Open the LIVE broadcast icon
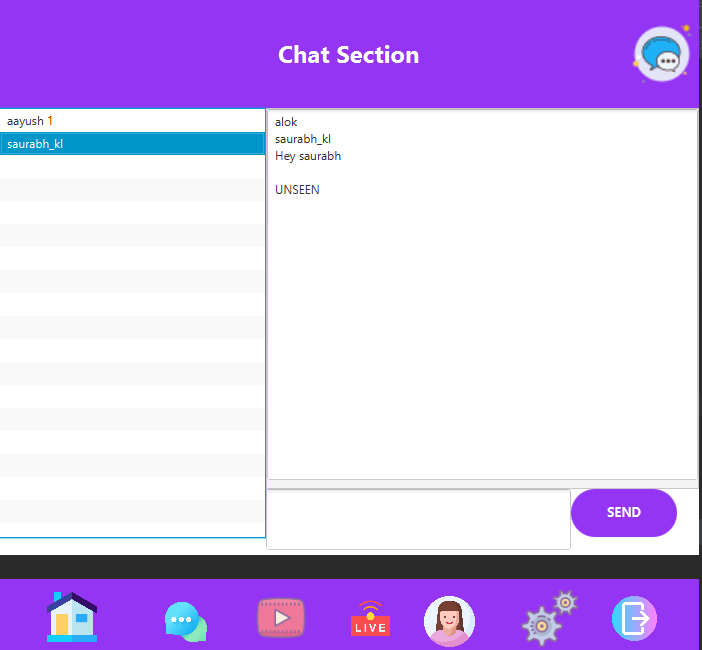This screenshot has width=702, height=650. tap(370, 618)
